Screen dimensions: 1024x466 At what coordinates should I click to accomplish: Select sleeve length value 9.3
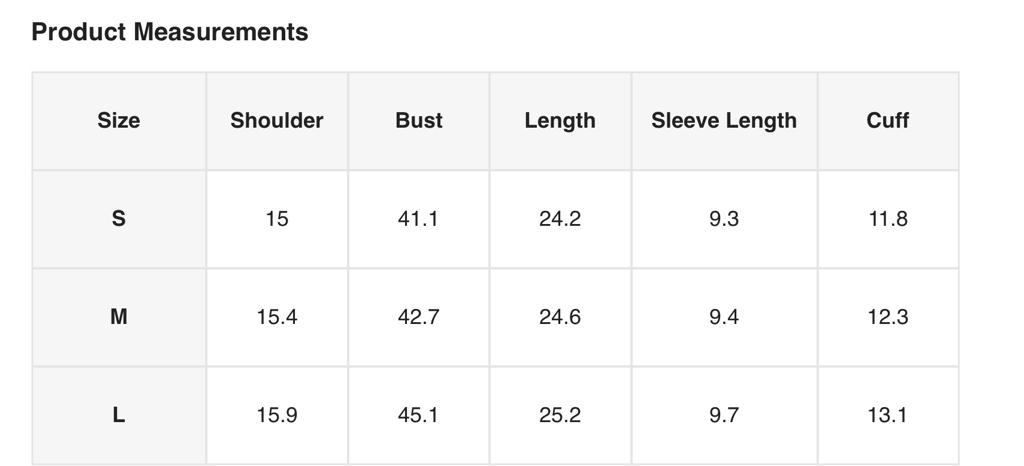coord(724,219)
